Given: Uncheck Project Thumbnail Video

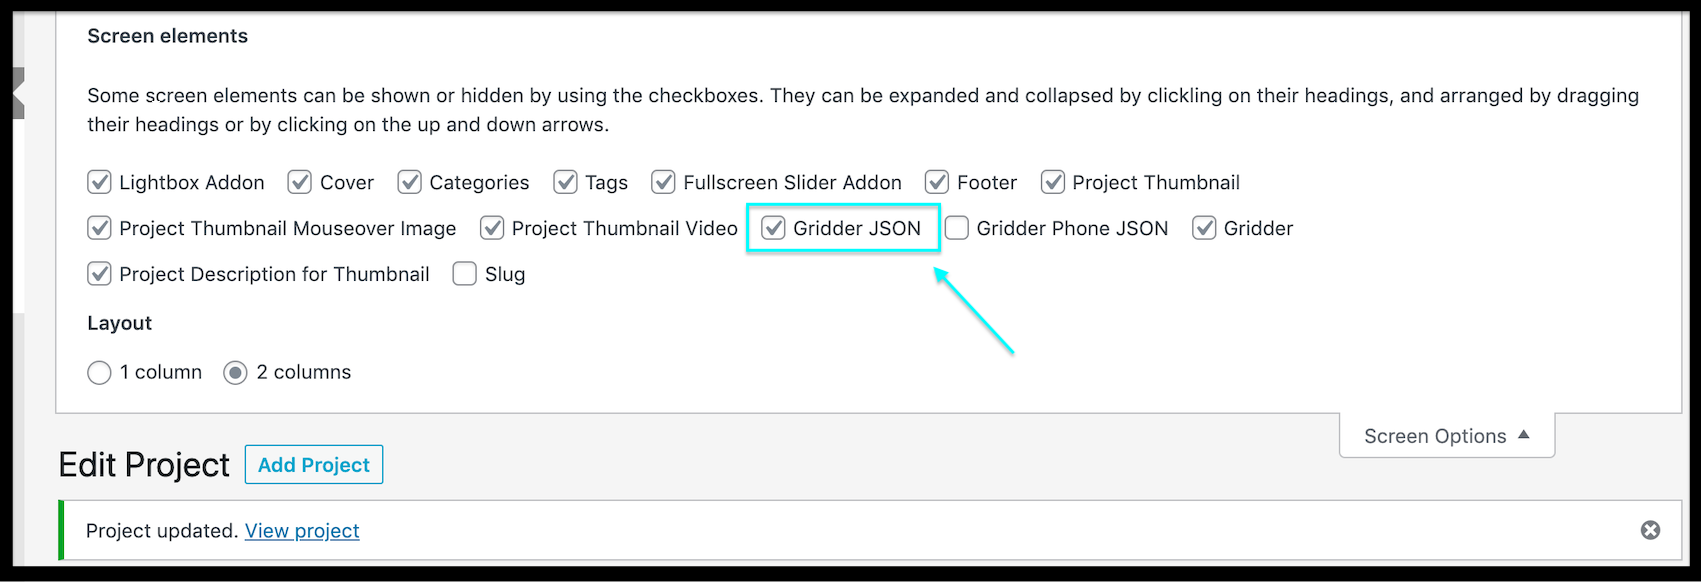Looking at the screenshot, I should pyautogui.click(x=492, y=228).
